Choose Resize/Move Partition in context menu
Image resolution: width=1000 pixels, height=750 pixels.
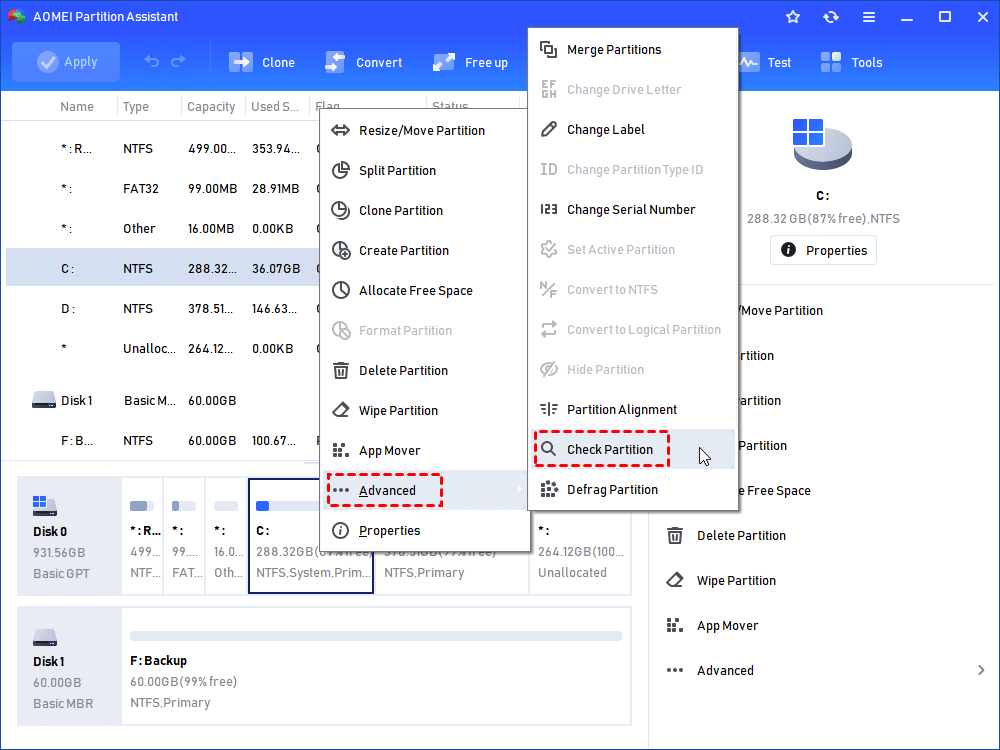coord(421,131)
